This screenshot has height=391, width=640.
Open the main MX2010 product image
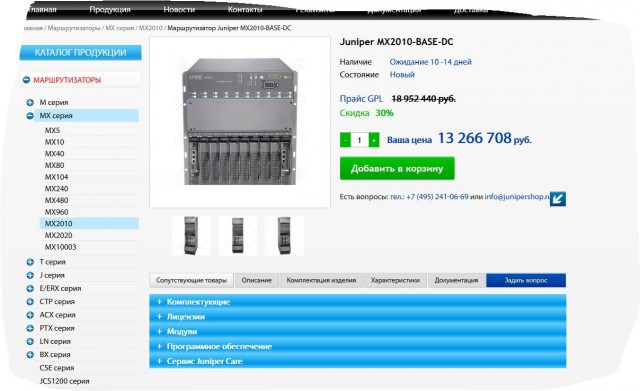point(240,122)
